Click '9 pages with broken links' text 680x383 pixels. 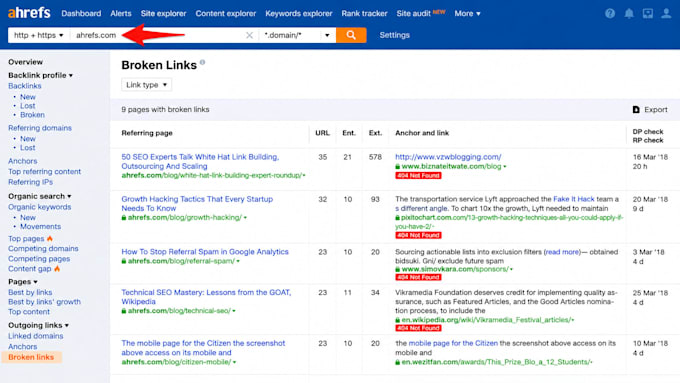(165, 109)
